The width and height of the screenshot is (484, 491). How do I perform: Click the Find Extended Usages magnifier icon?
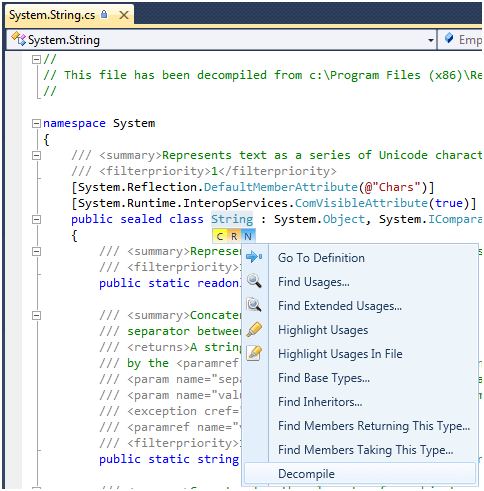[254, 305]
